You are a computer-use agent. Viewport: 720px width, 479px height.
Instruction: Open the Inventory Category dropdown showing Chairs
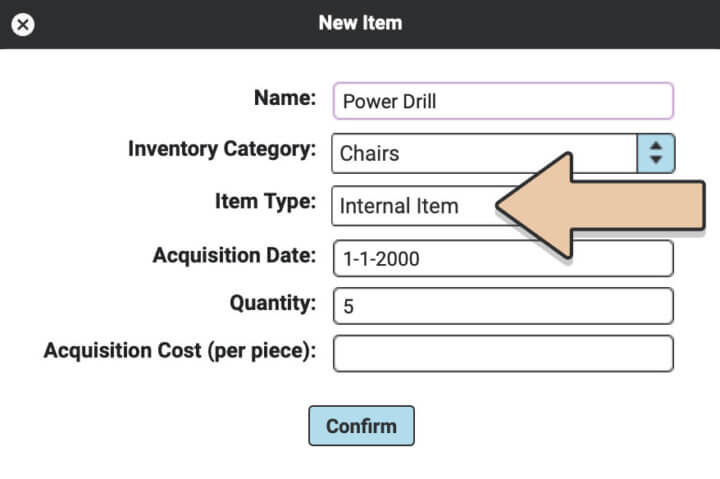tap(503, 153)
